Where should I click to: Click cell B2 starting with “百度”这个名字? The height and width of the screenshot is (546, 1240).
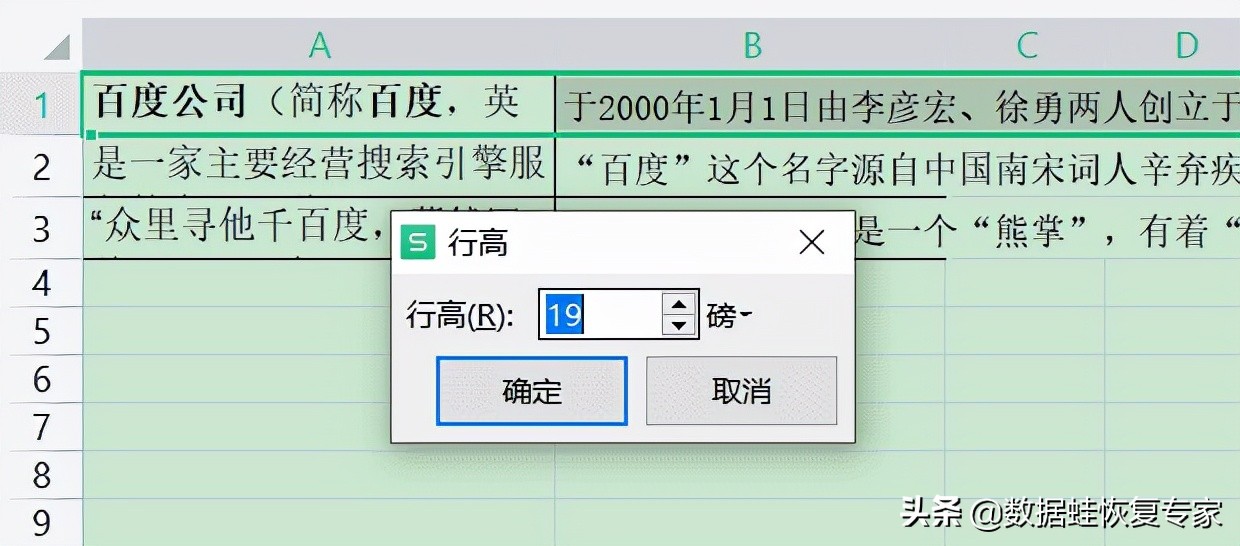point(751,167)
